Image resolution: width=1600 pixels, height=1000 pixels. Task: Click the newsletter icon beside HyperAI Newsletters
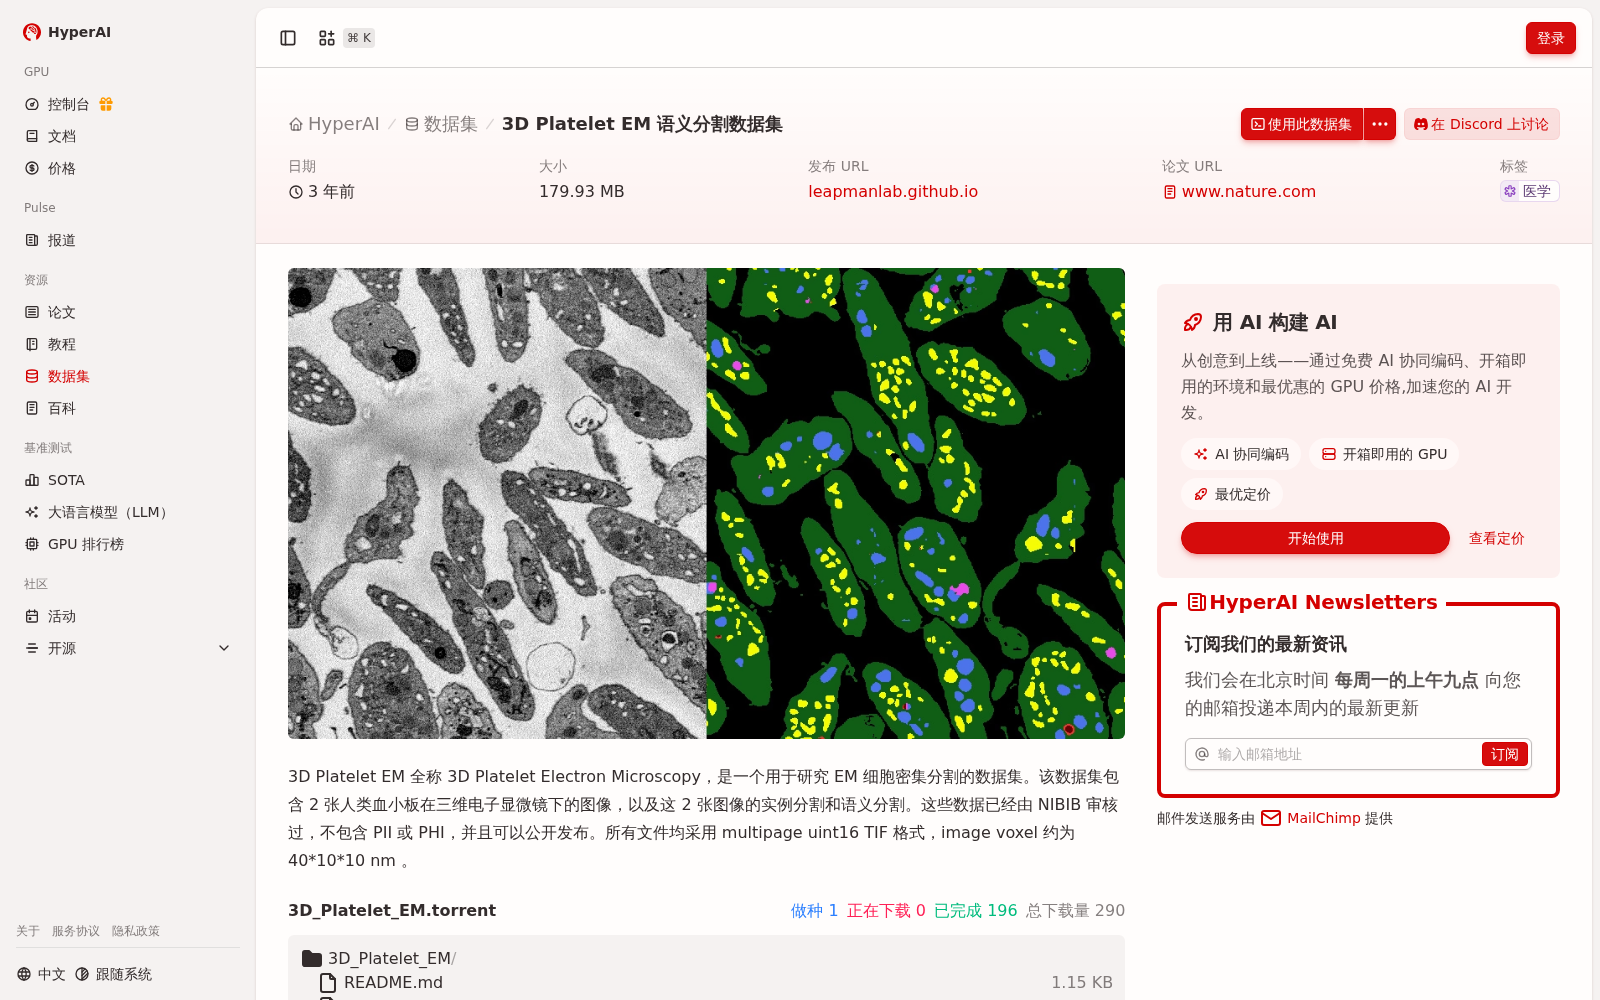[x=1196, y=602]
